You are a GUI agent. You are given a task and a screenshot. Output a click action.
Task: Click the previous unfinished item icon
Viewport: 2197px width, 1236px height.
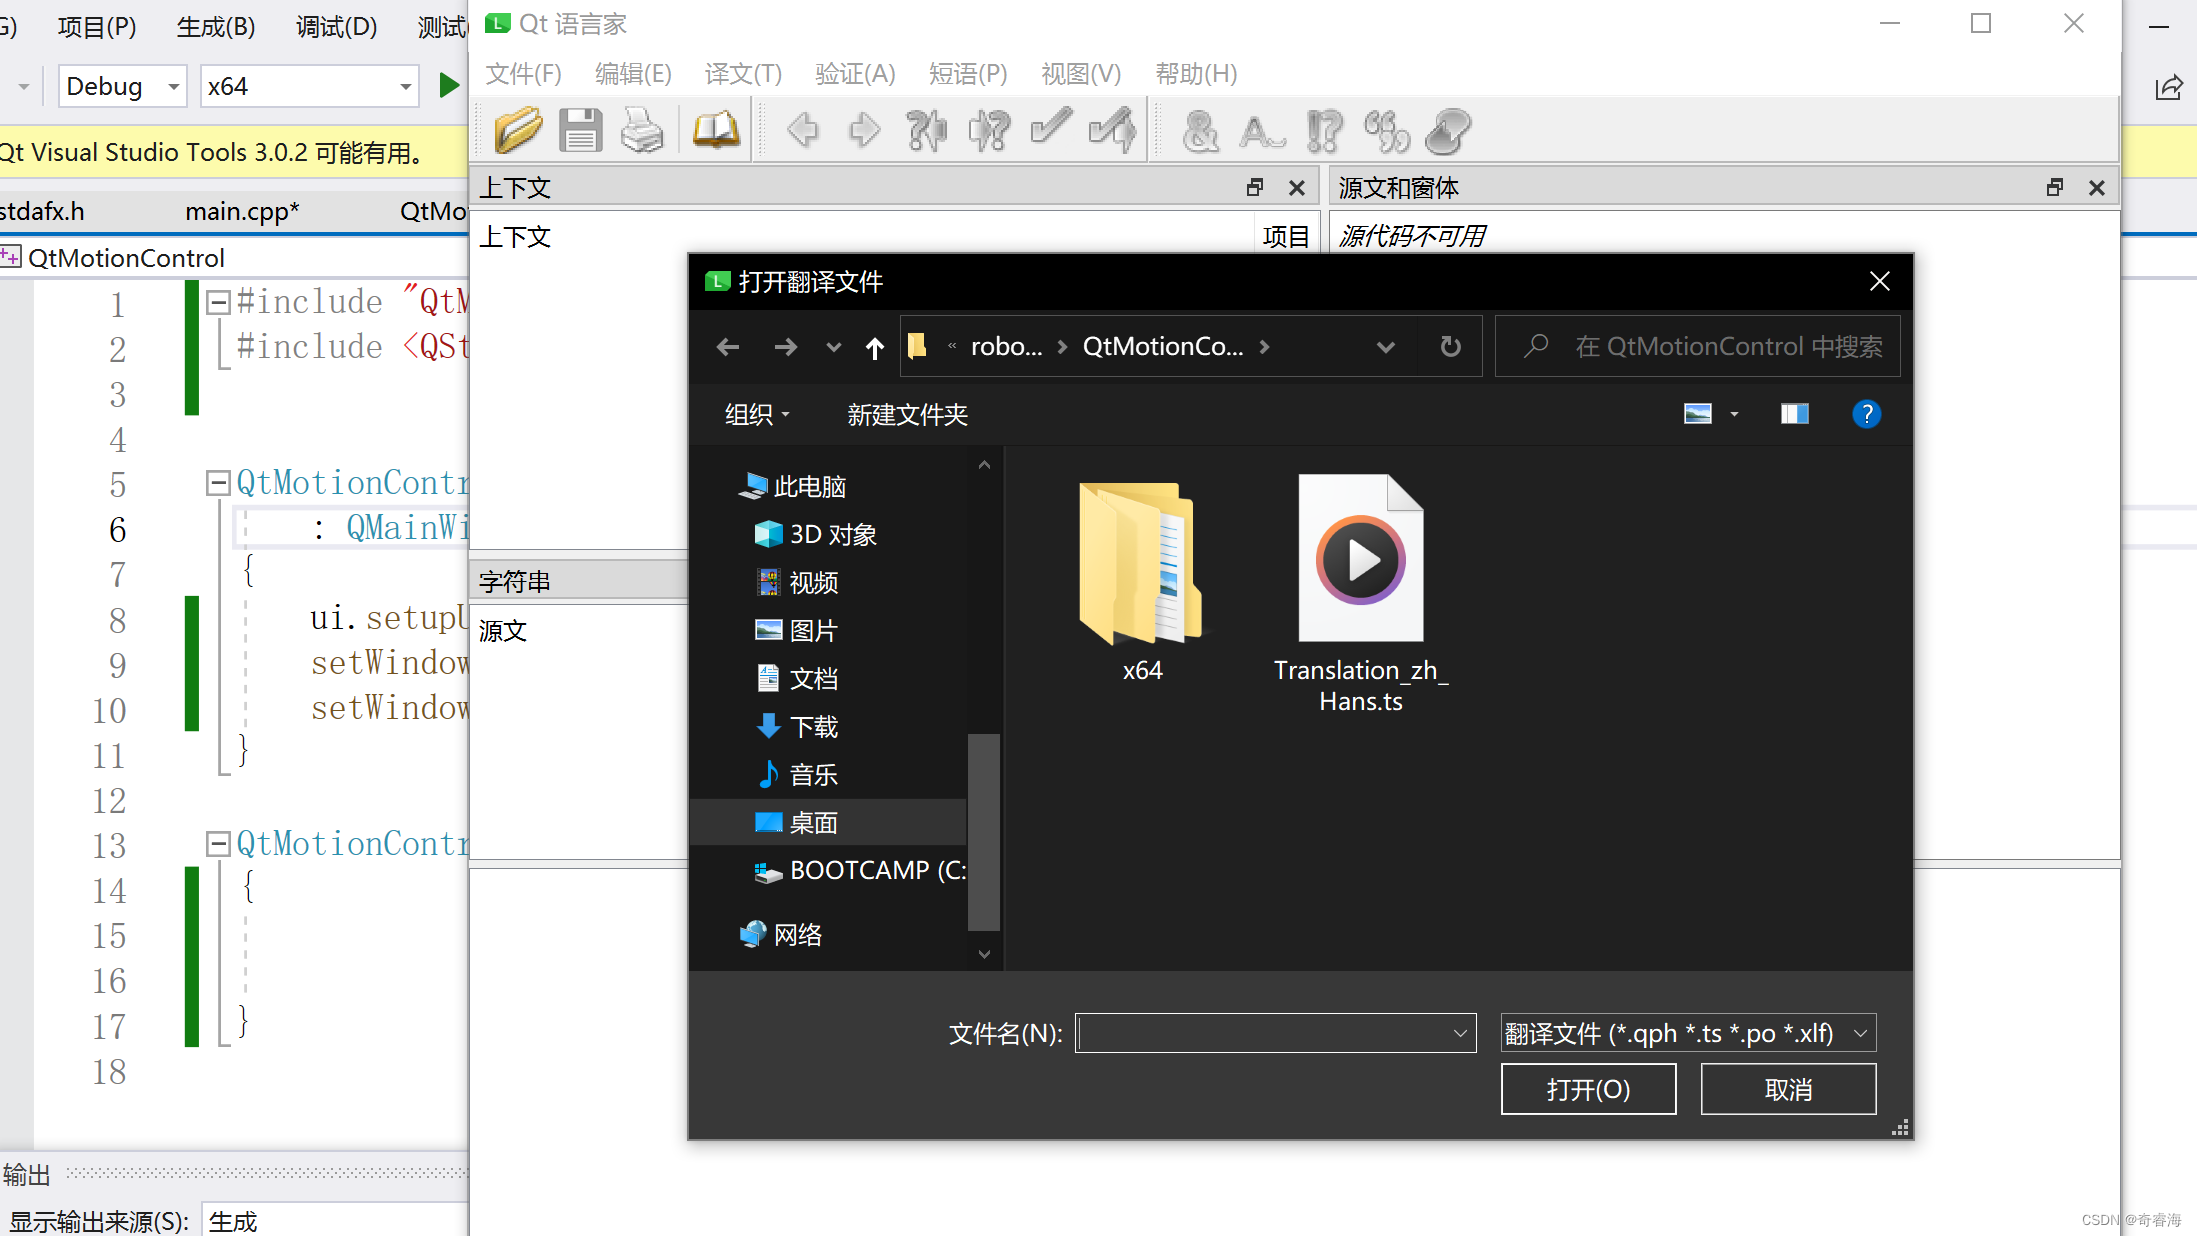click(926, 130)
